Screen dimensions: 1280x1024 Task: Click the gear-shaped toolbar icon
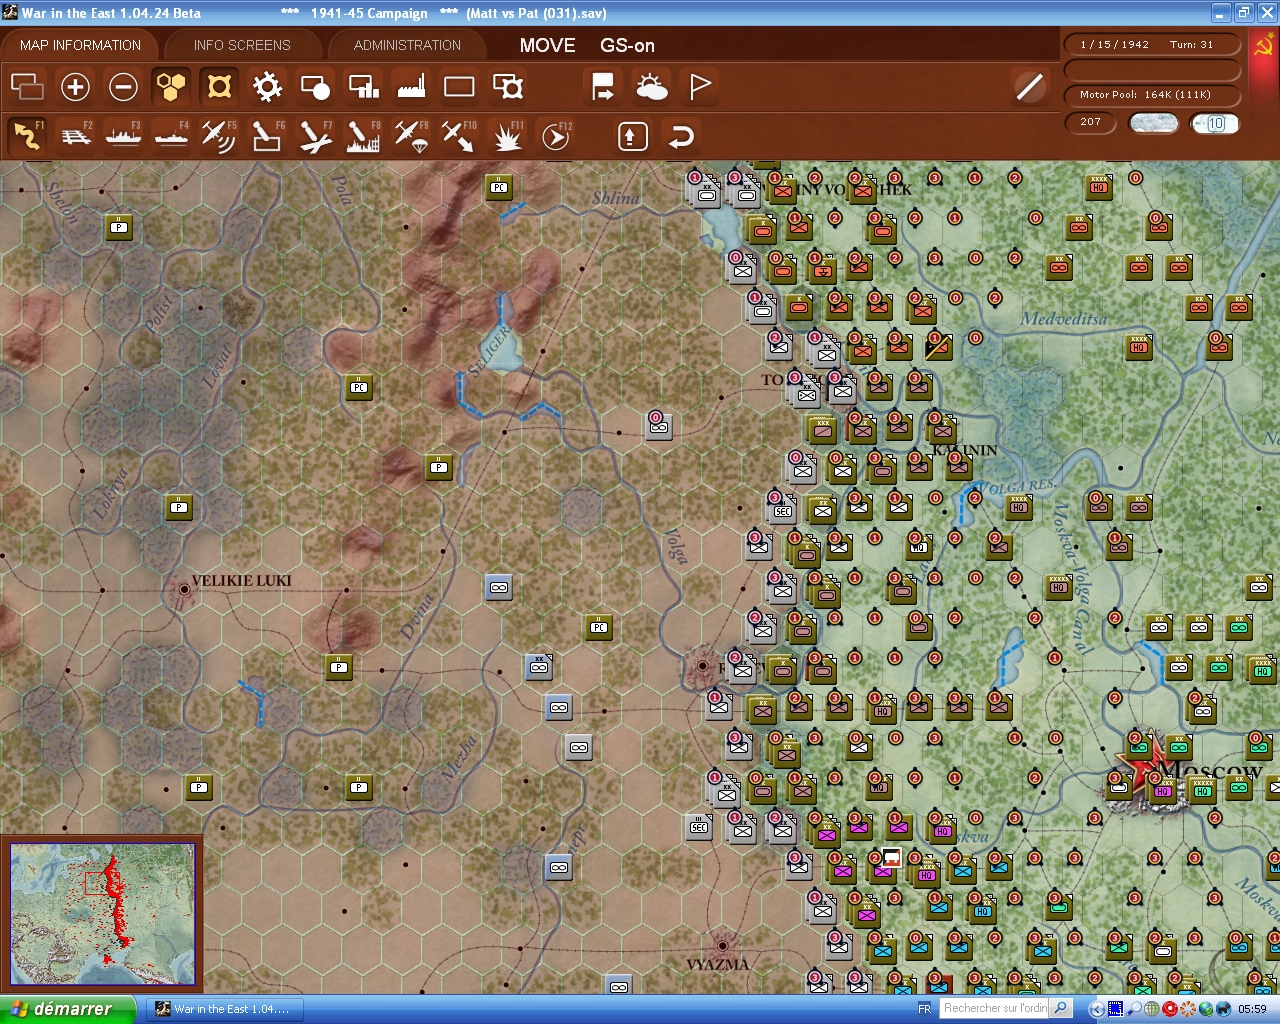267,87
